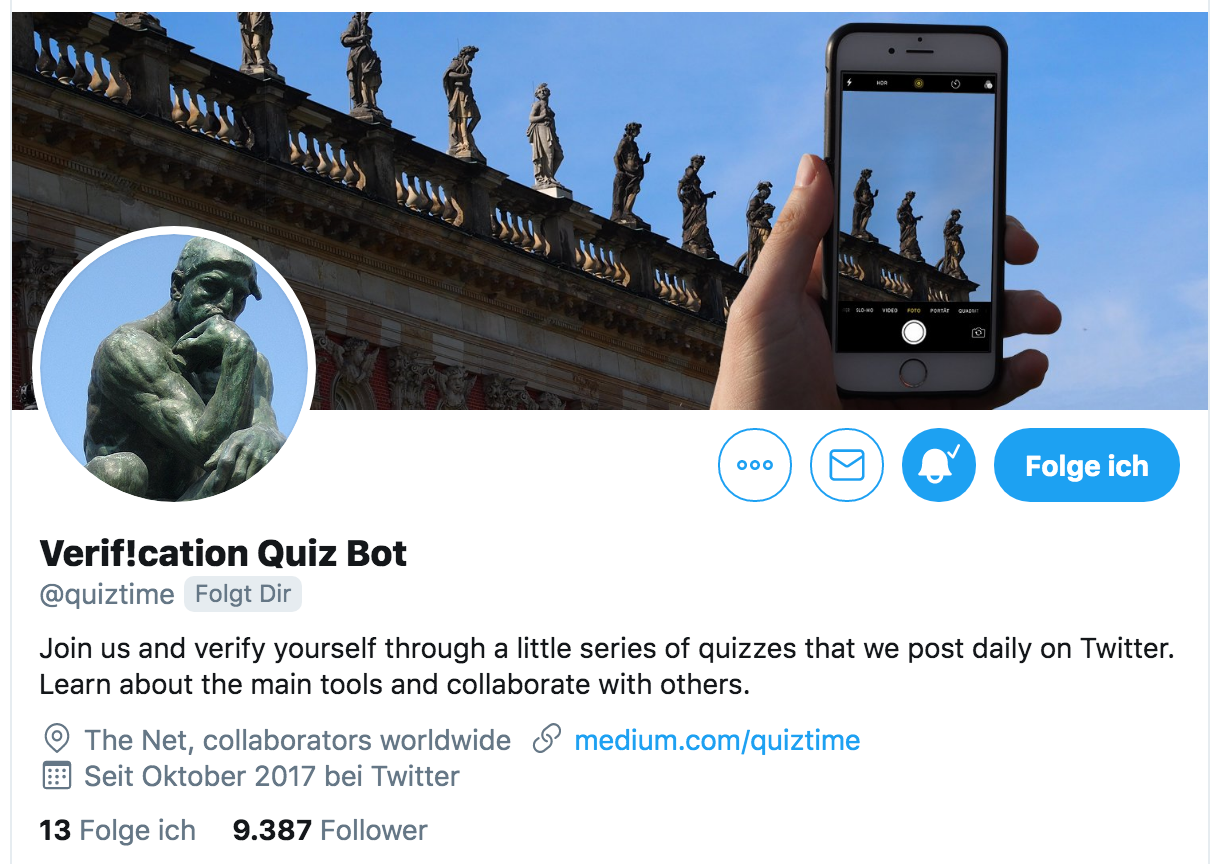Click the checkmark on the bell icon
This screenshot has height=864, width=1222.
[954, 452]
